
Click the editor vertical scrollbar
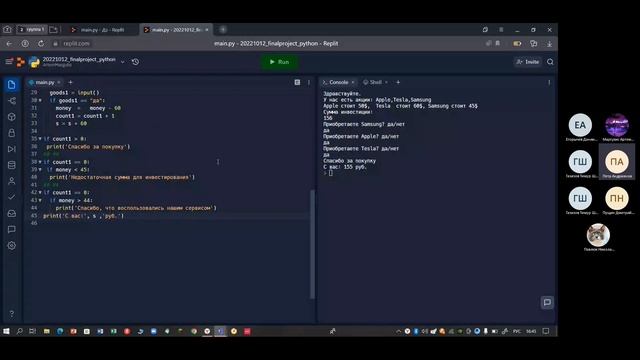312,244
